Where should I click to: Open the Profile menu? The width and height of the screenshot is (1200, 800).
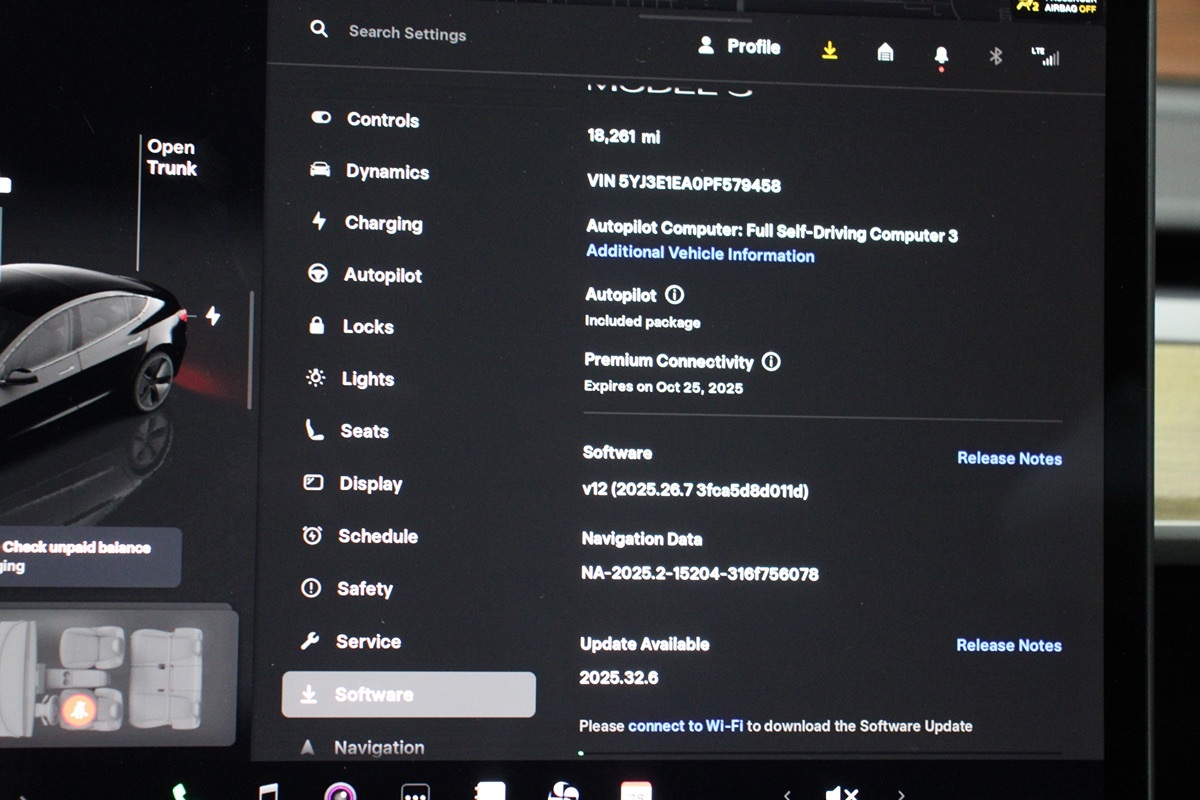740,47
